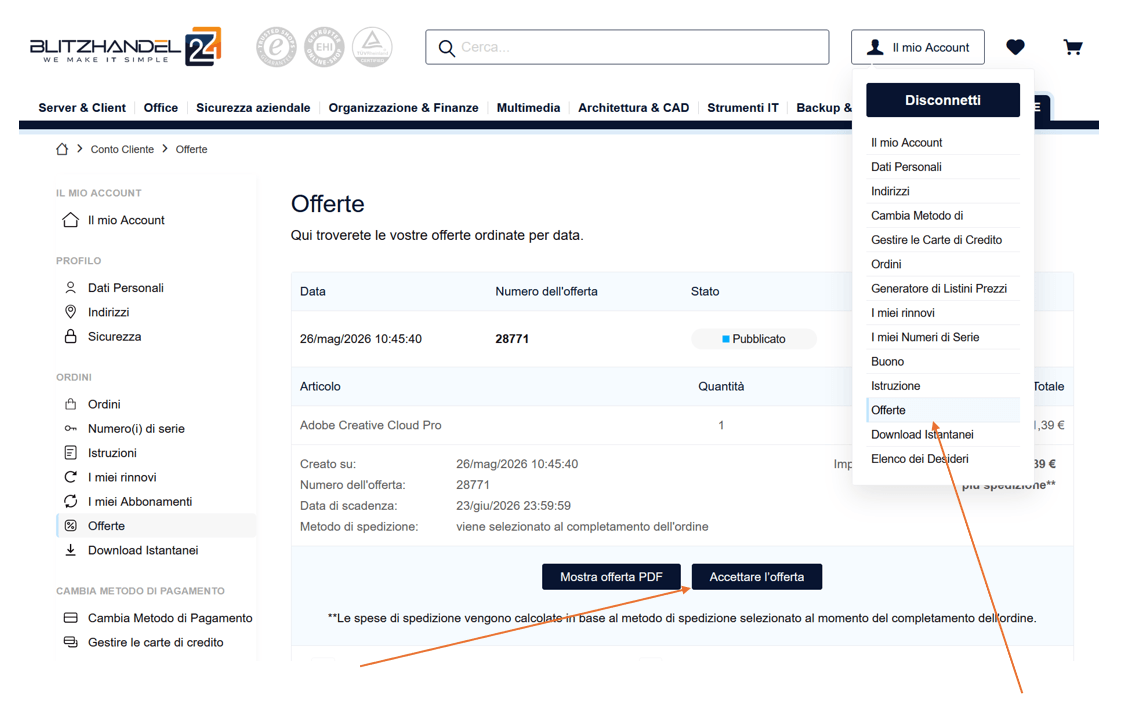
Task: Click the refresh icon for I miei rinnovi
Action: click(71, 477)
